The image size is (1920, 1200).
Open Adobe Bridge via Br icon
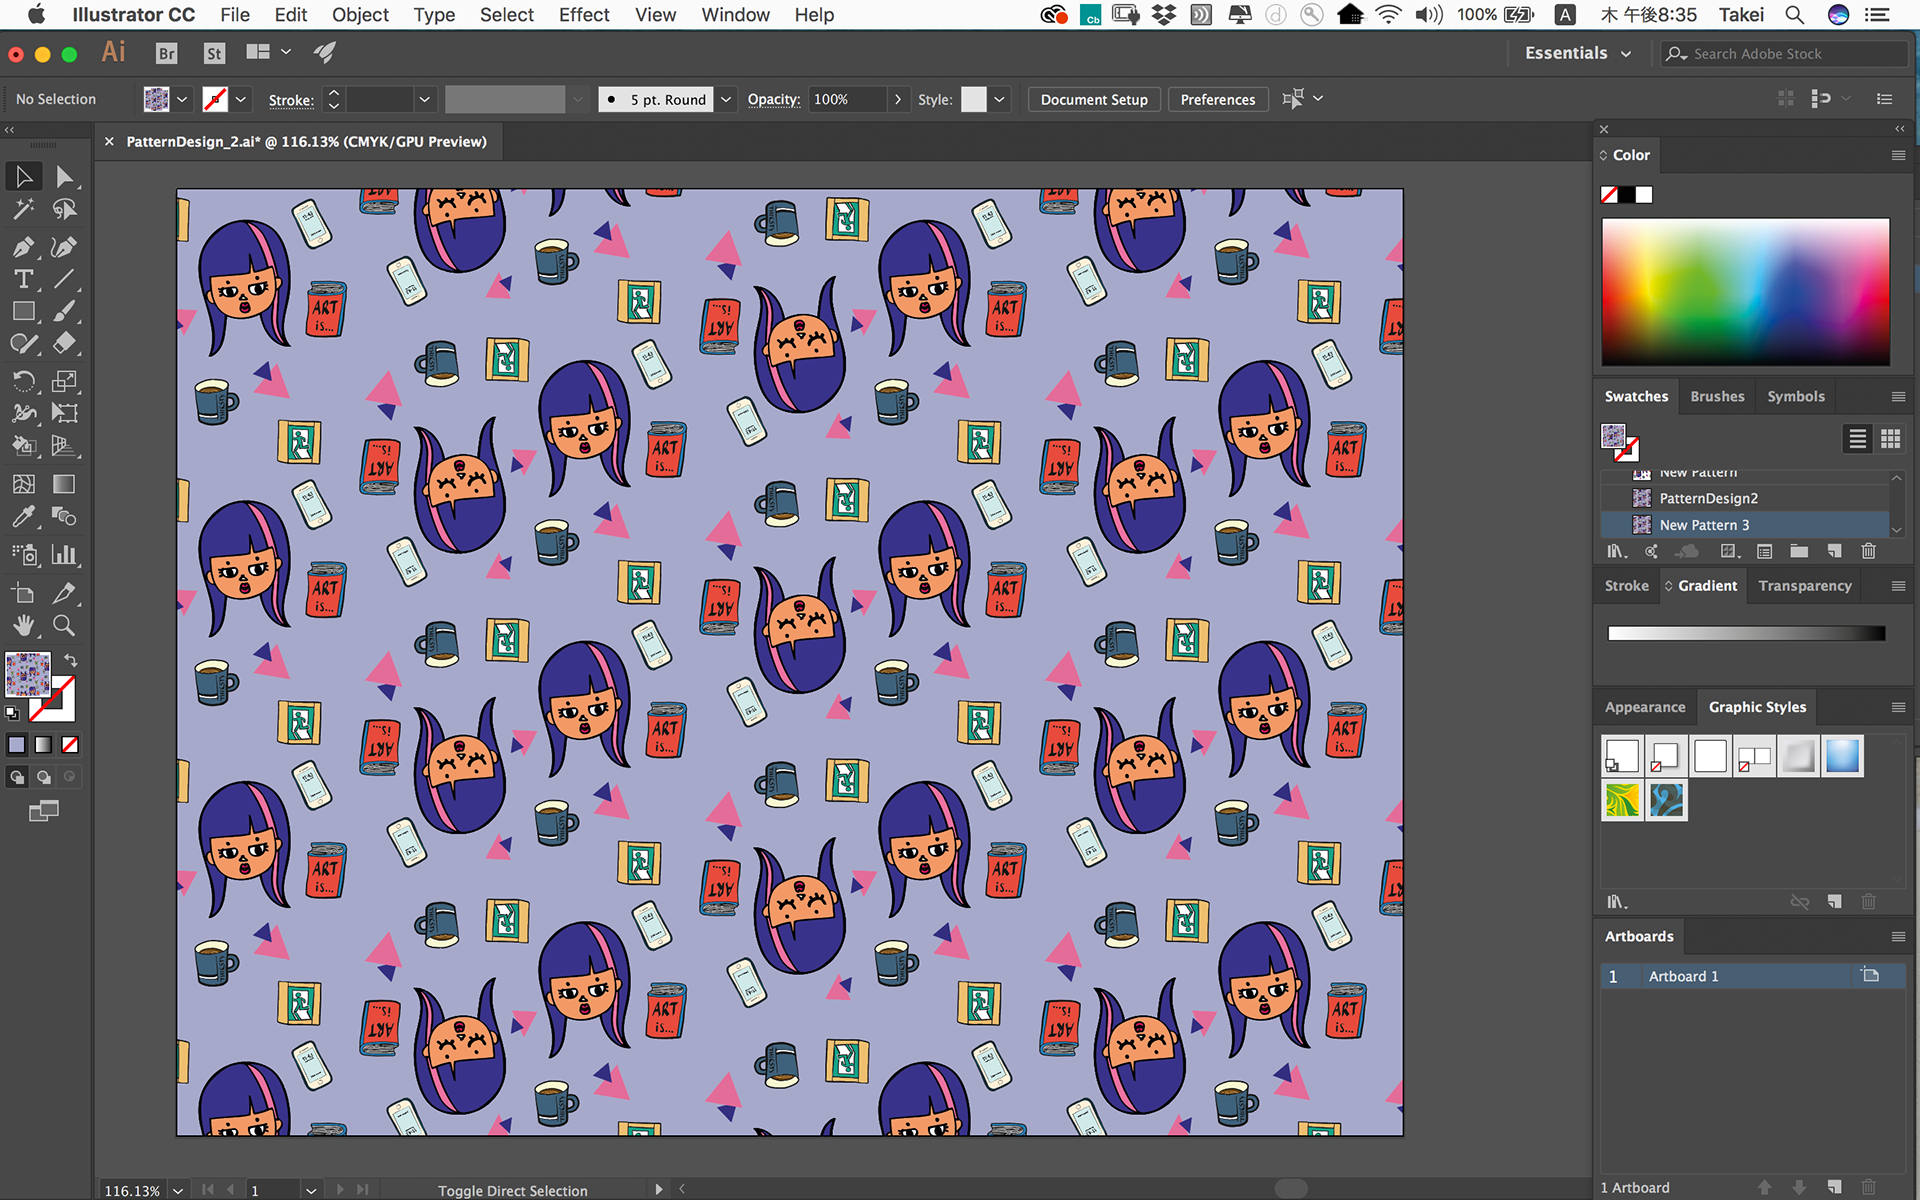(x=166, y=54)
